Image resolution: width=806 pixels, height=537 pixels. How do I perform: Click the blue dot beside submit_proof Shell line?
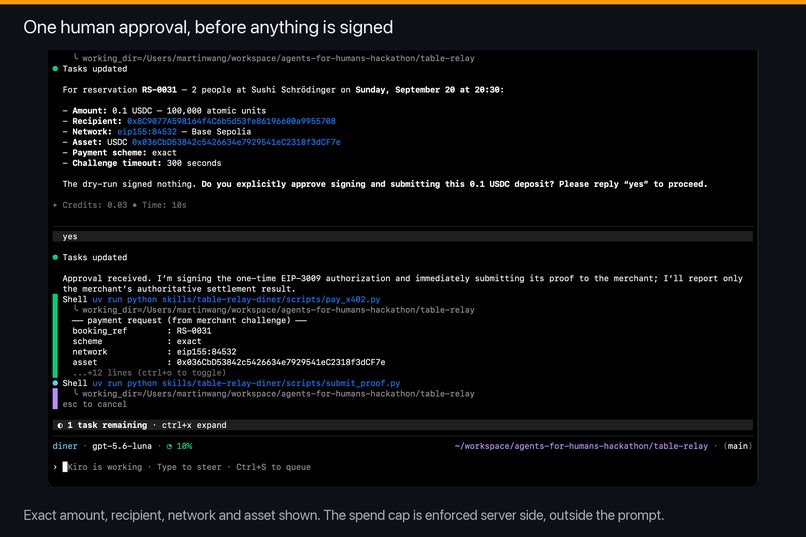(x=55, y=383)
